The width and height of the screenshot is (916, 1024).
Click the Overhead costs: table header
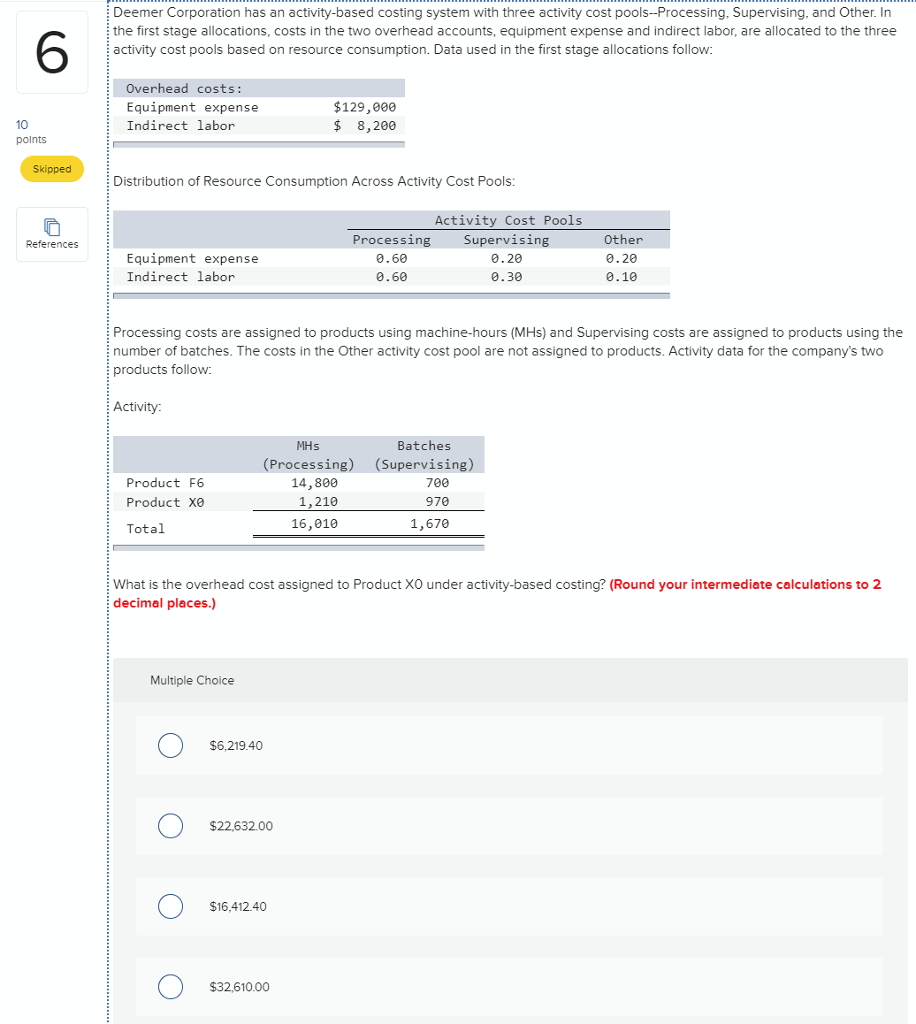click(x=184, y=89)
